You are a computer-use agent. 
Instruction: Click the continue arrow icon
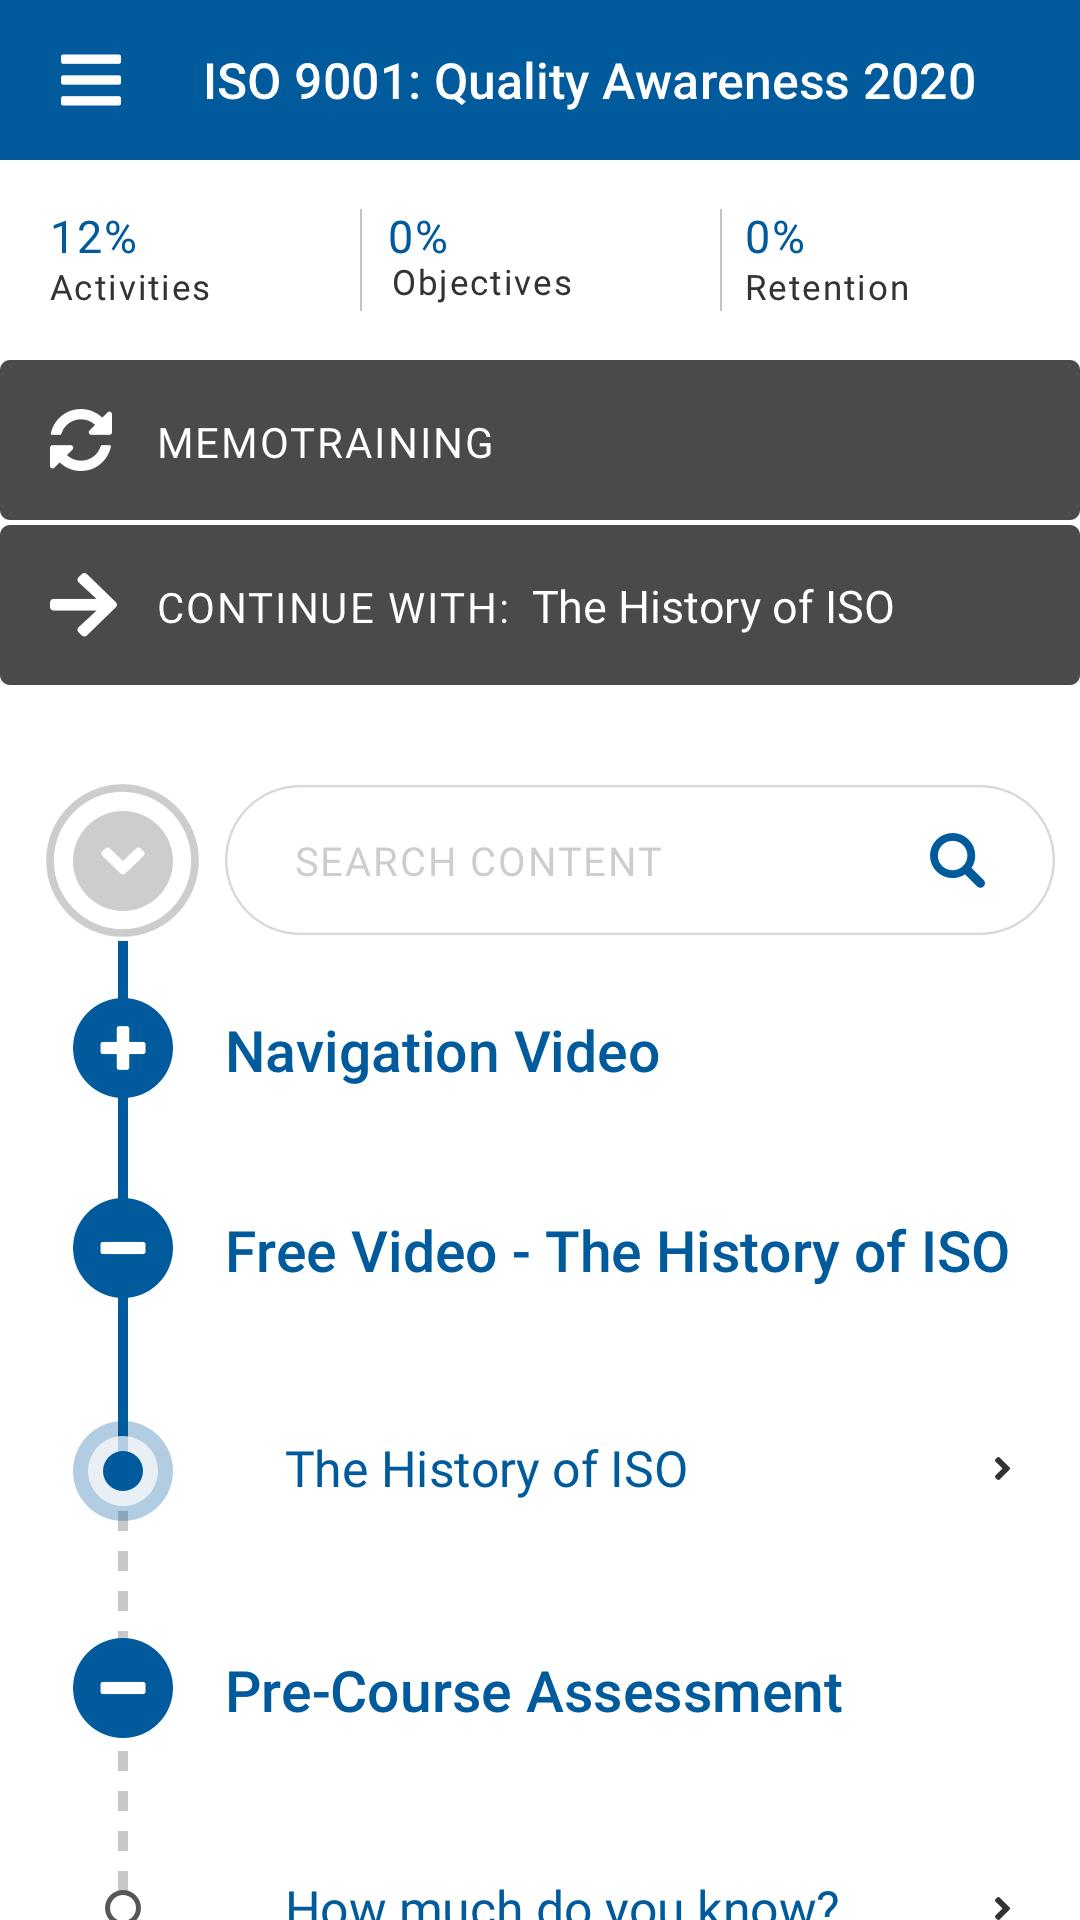pos(83,605)
